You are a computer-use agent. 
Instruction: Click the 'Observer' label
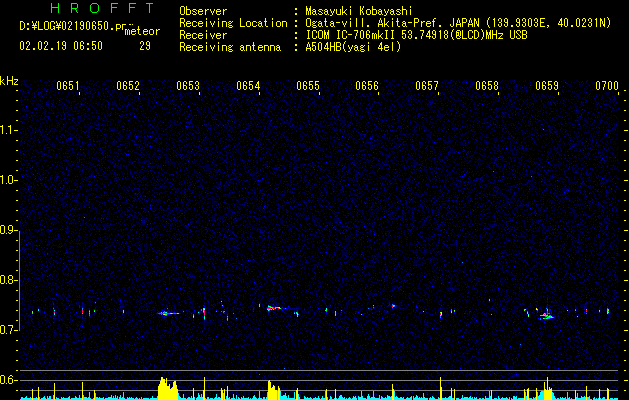click(203, 11)
